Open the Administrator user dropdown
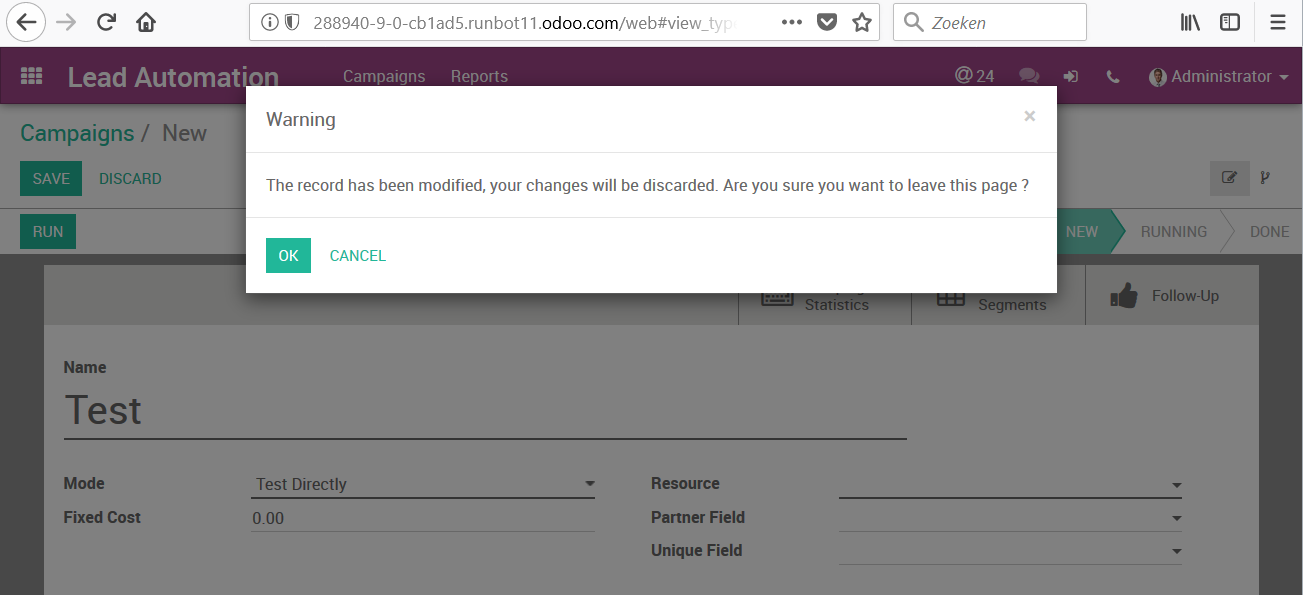 pyautogui.click(x=1218, y=76)
